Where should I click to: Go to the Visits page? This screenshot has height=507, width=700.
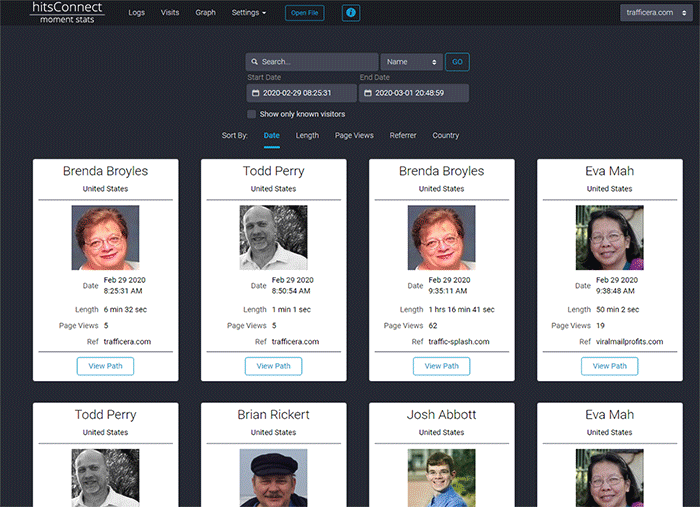[170, 13]
